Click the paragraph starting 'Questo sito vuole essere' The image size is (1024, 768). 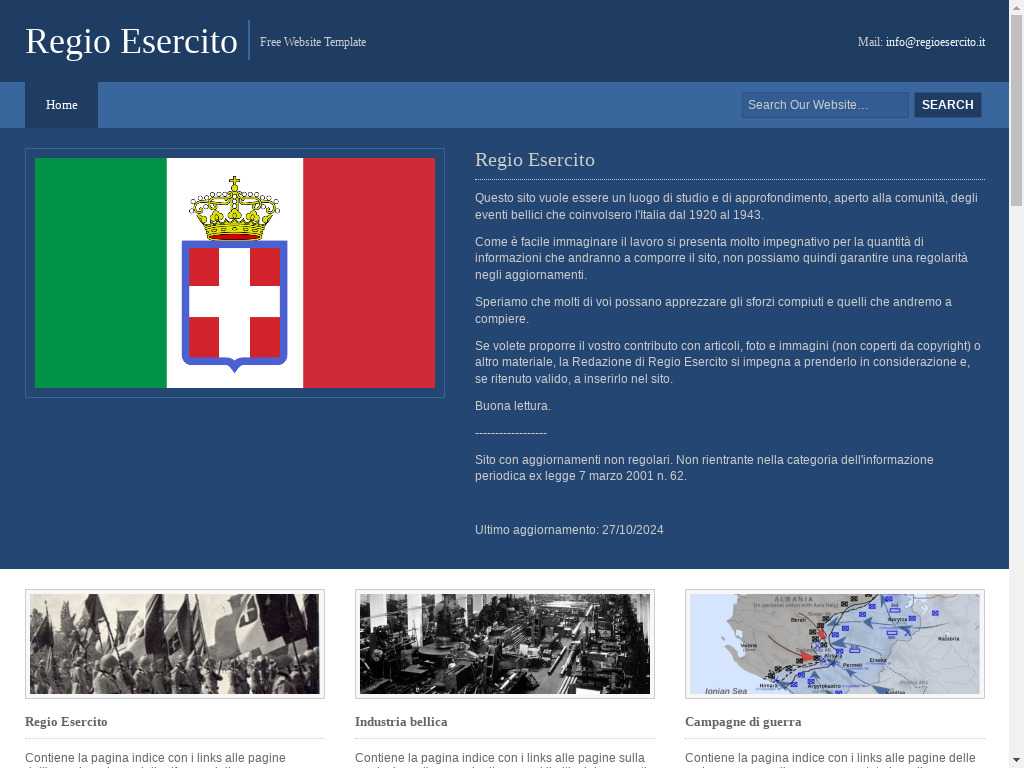726,206
